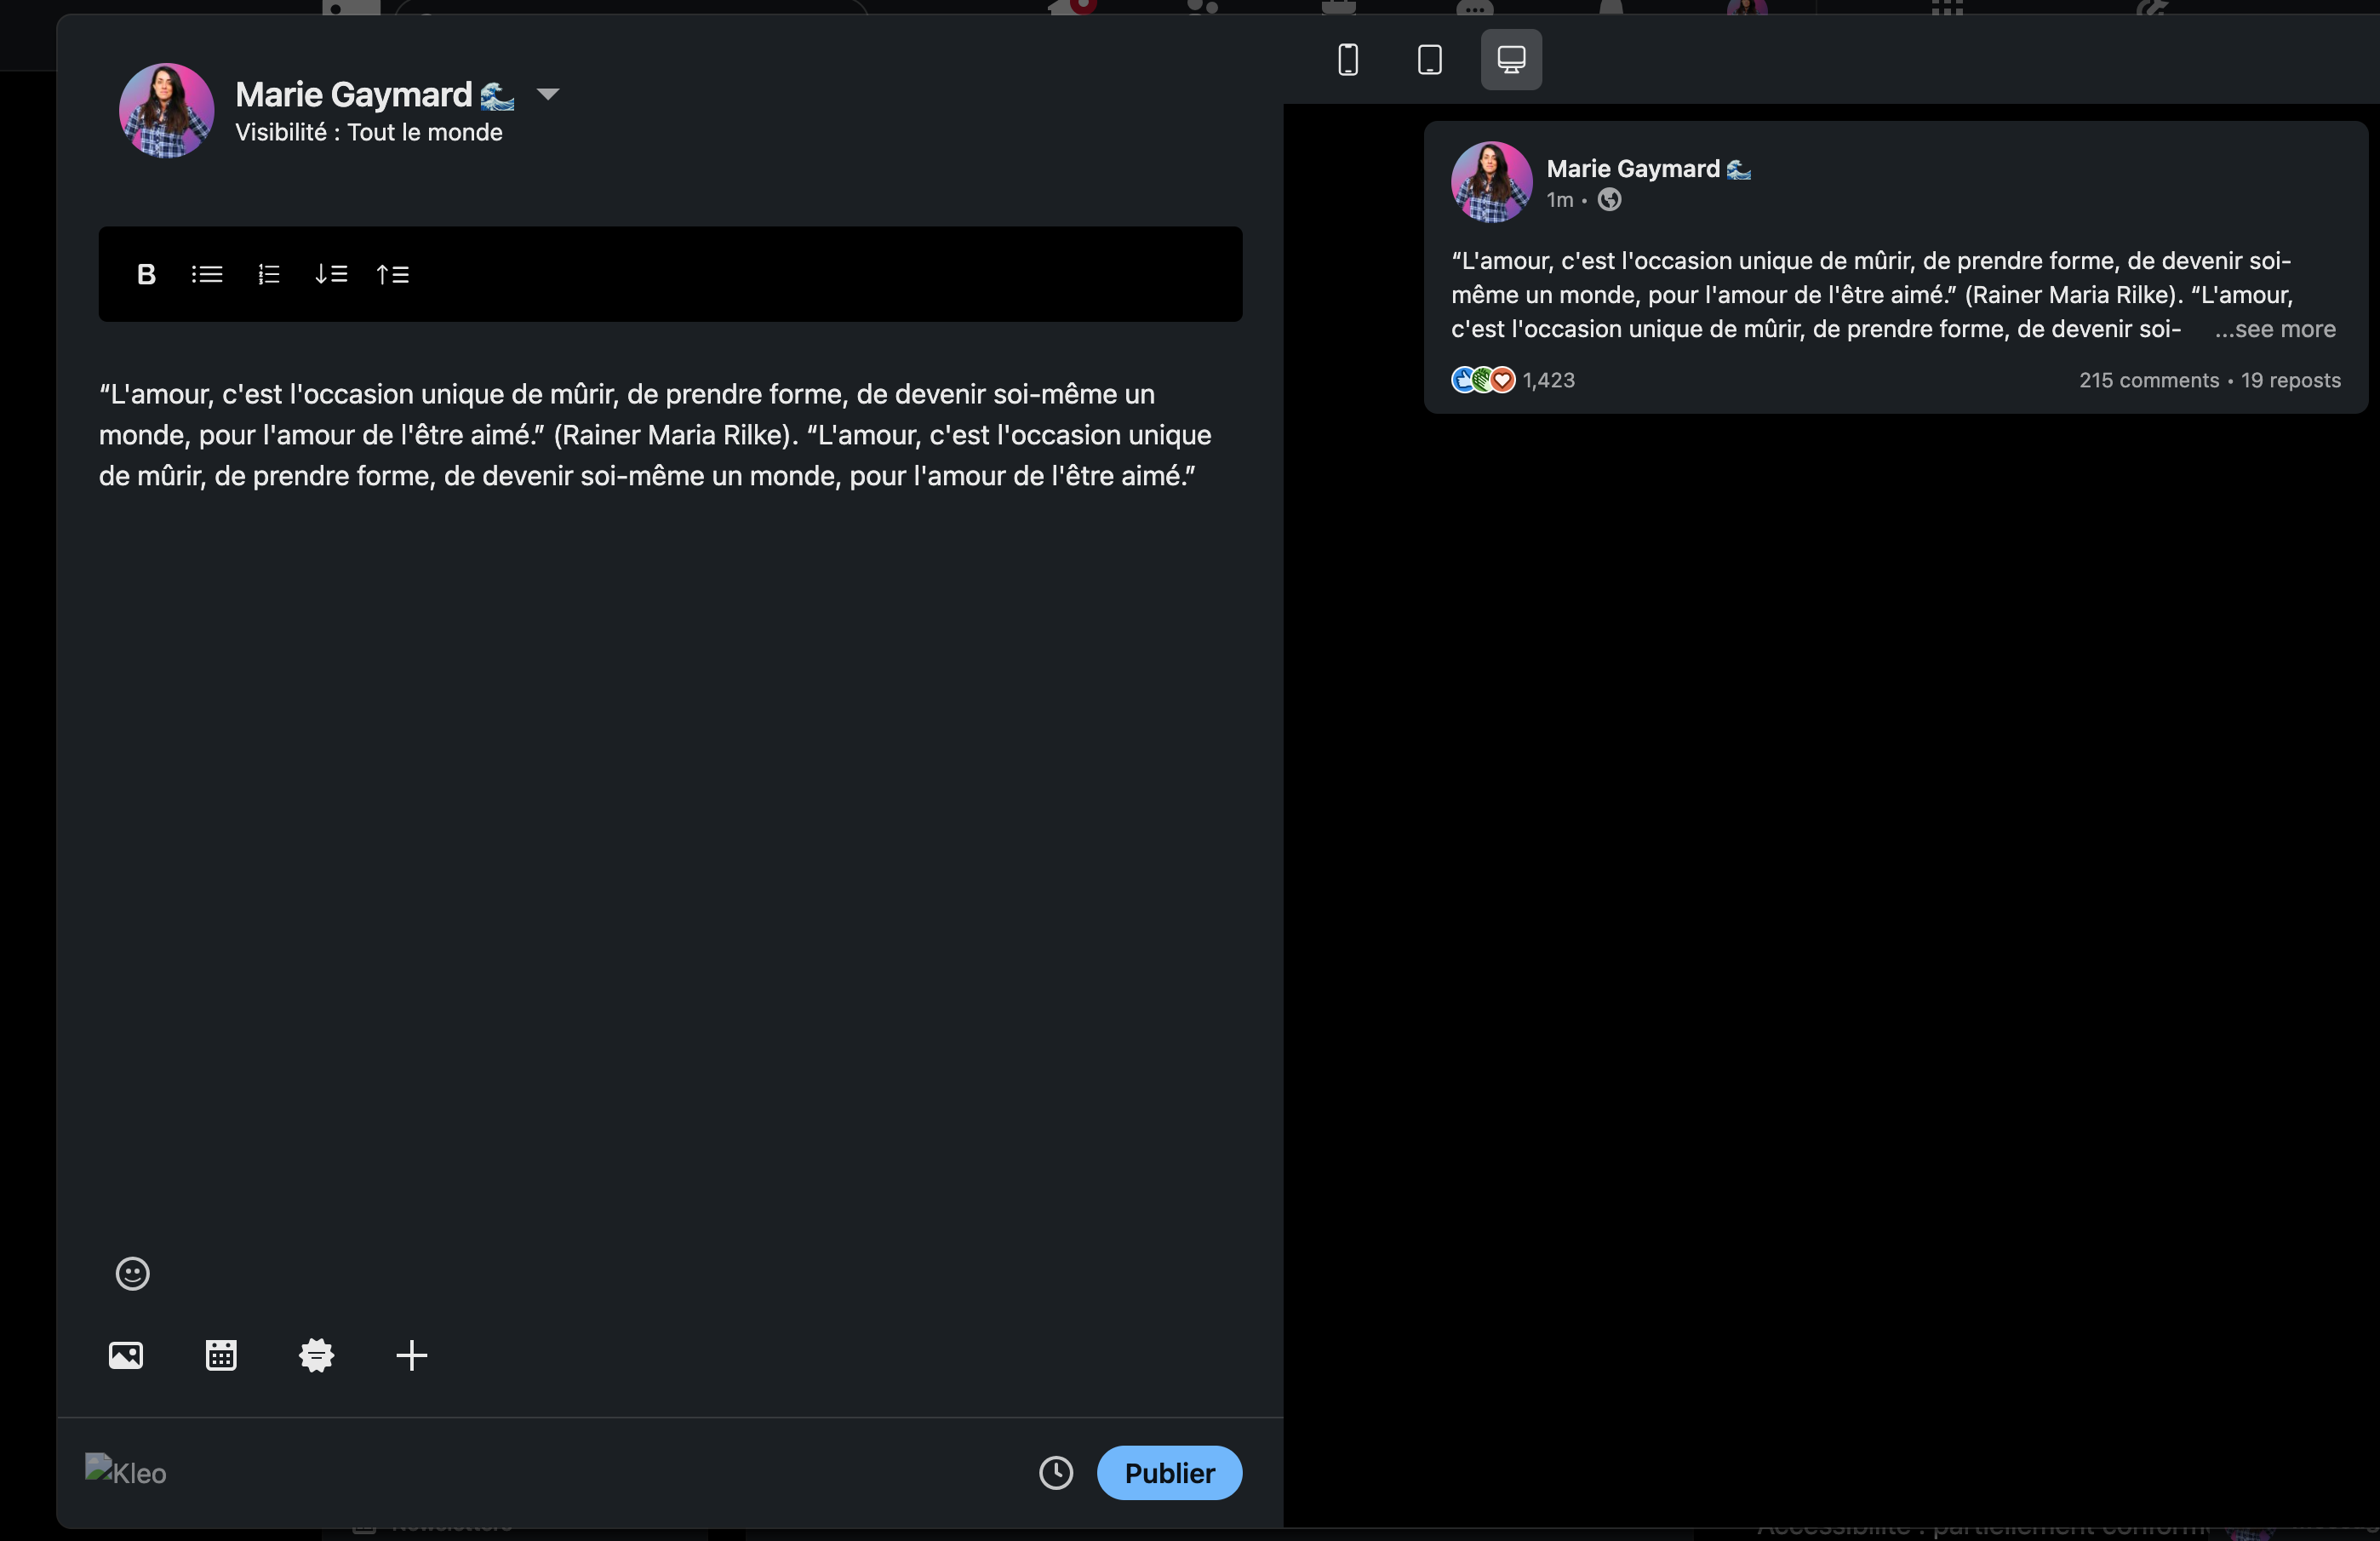Schedule the post with the clock icon
Viewport: 2380px width, 1541px height.
[x=1056, y=1472]
